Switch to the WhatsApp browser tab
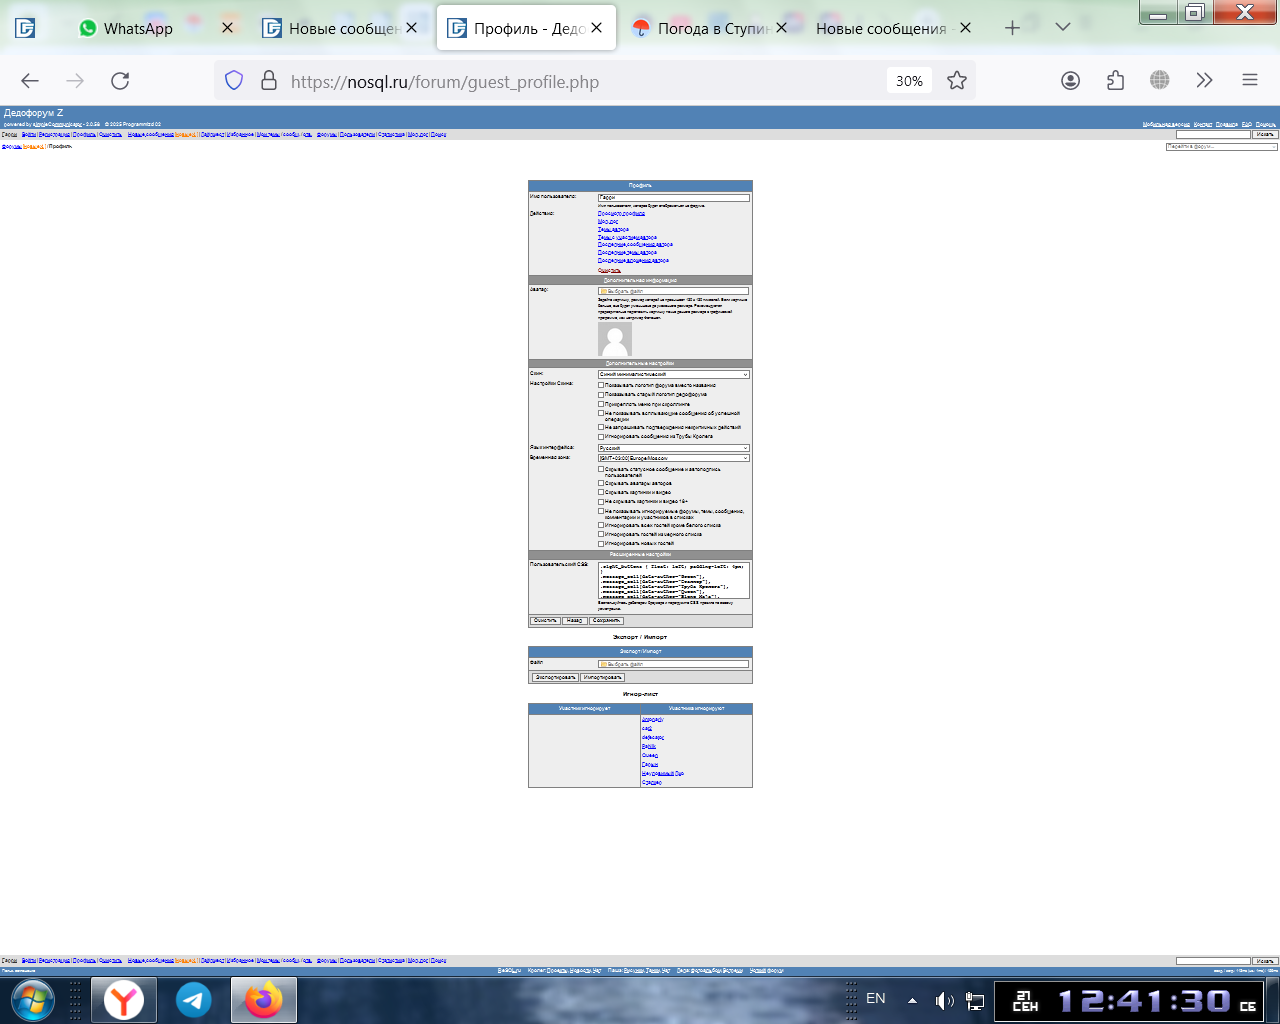The image size is (1280, 1024). click(138, 28)
